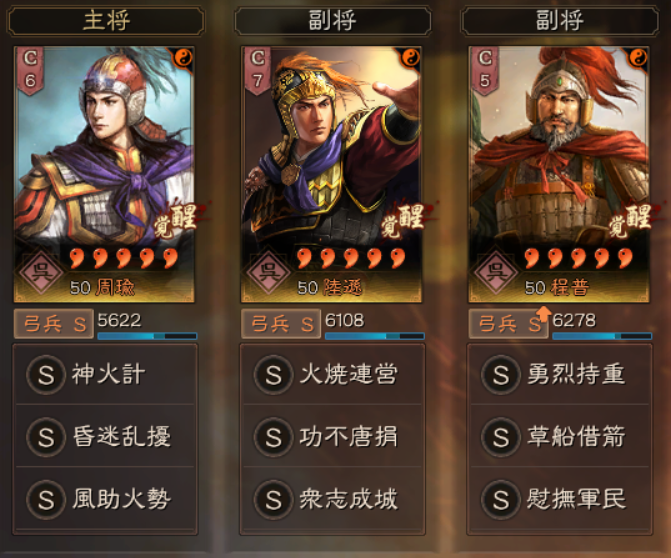Click the yin-yang icon on 程普's card
The width and height of the screenshot is (671, 558).
[x=638, y=57]
